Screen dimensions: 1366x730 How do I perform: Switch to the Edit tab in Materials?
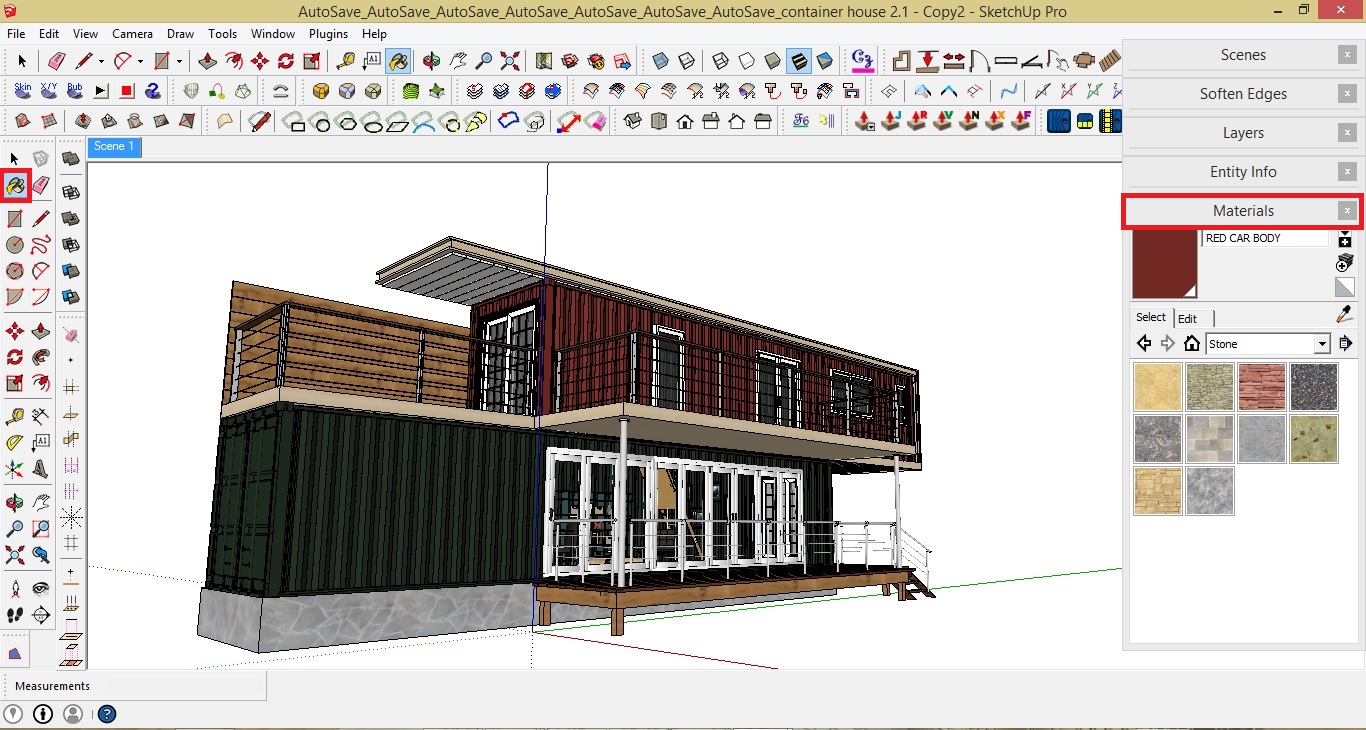(1188, 318)
